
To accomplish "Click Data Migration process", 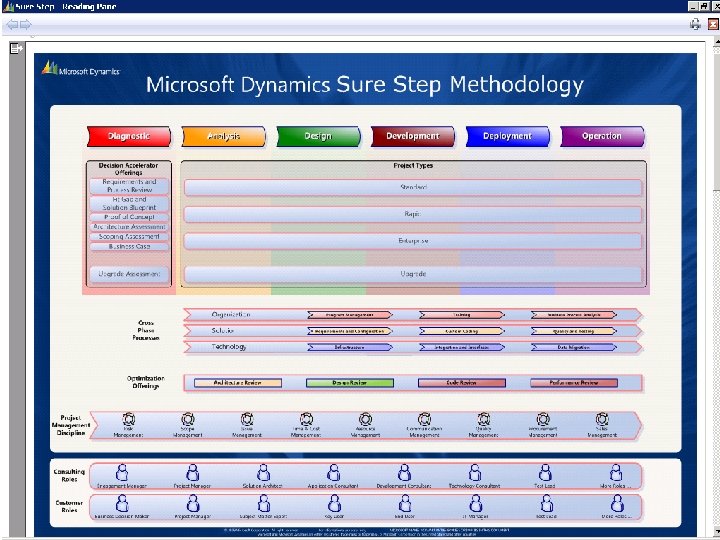I will [x=574, y=348].
